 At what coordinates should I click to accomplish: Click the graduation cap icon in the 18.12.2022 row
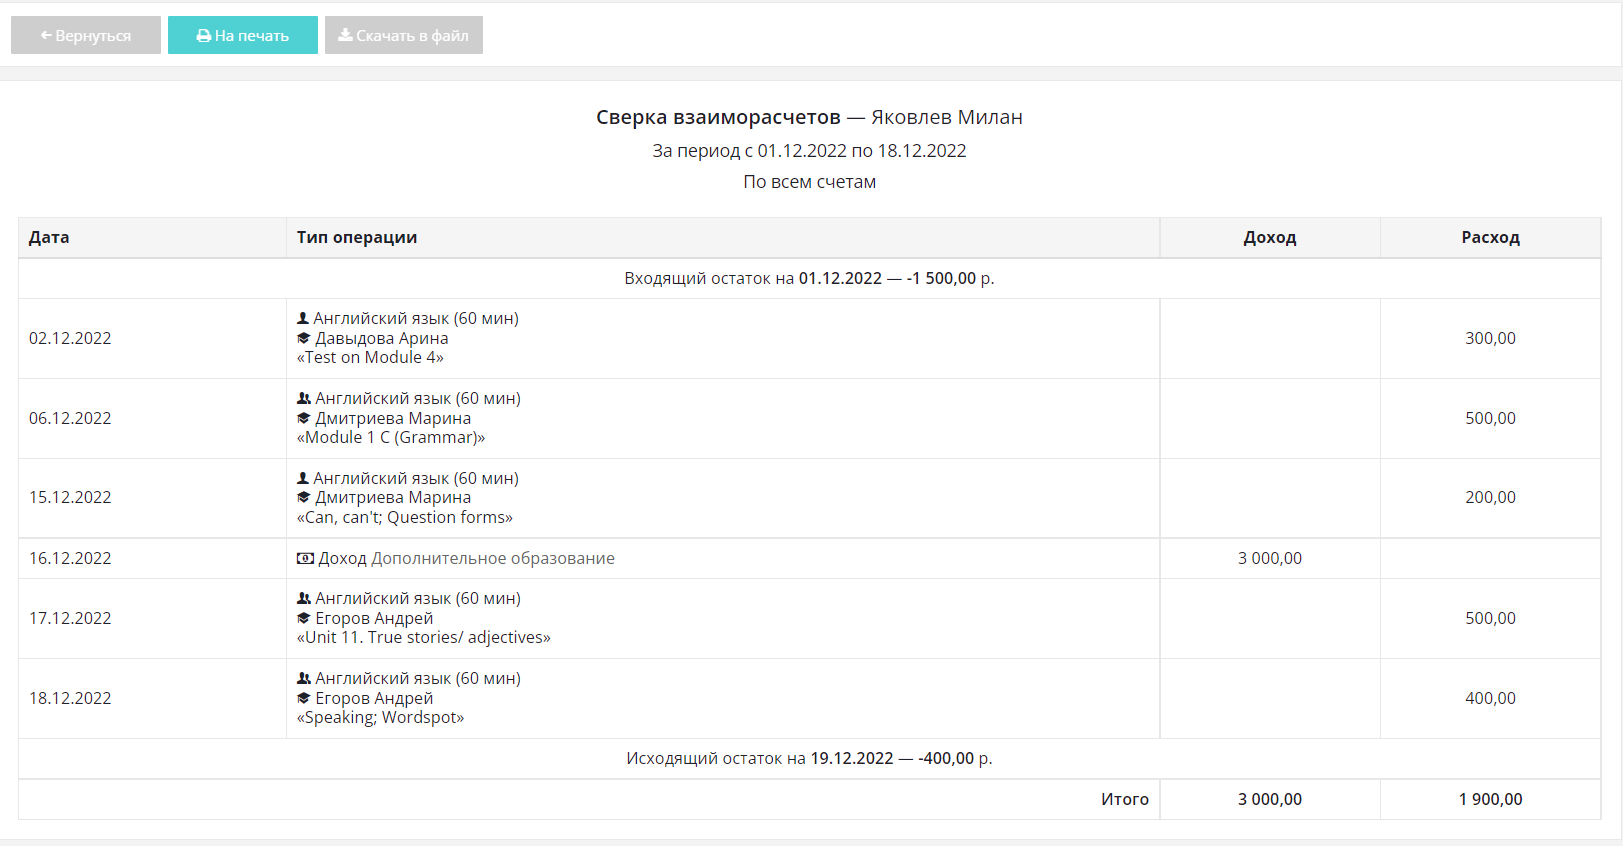304,698
